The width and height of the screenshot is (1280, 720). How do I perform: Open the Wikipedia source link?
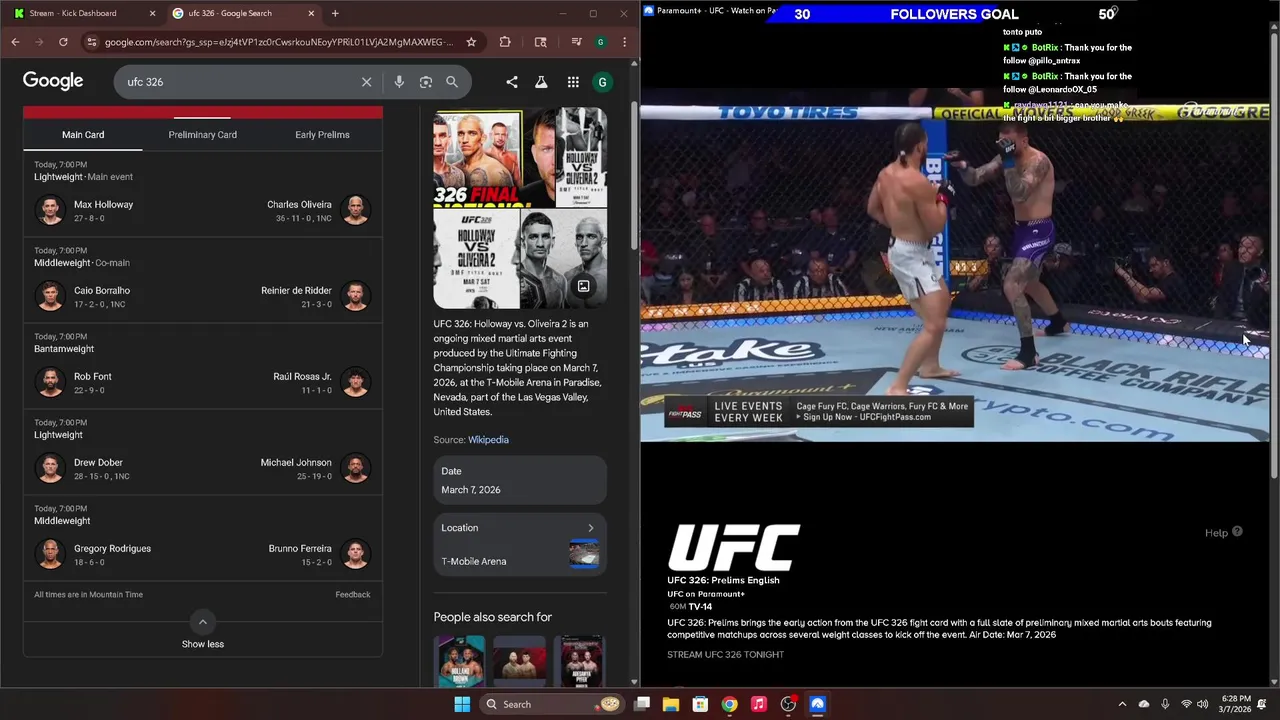(x=488, y=439)
